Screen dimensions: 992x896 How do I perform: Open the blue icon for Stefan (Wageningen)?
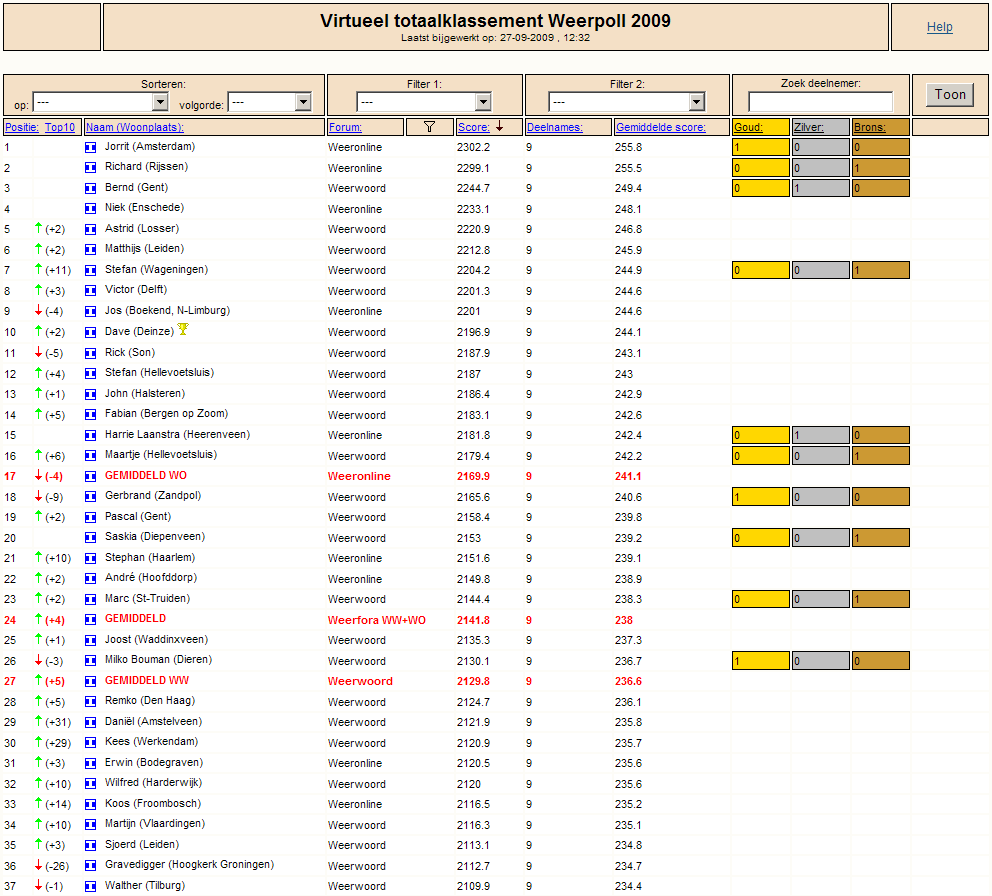(x=90, y=270)
